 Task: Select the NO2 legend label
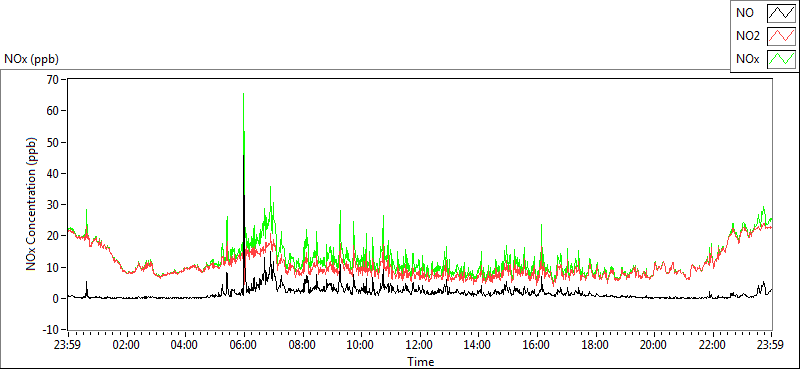(x=748, y=36)
